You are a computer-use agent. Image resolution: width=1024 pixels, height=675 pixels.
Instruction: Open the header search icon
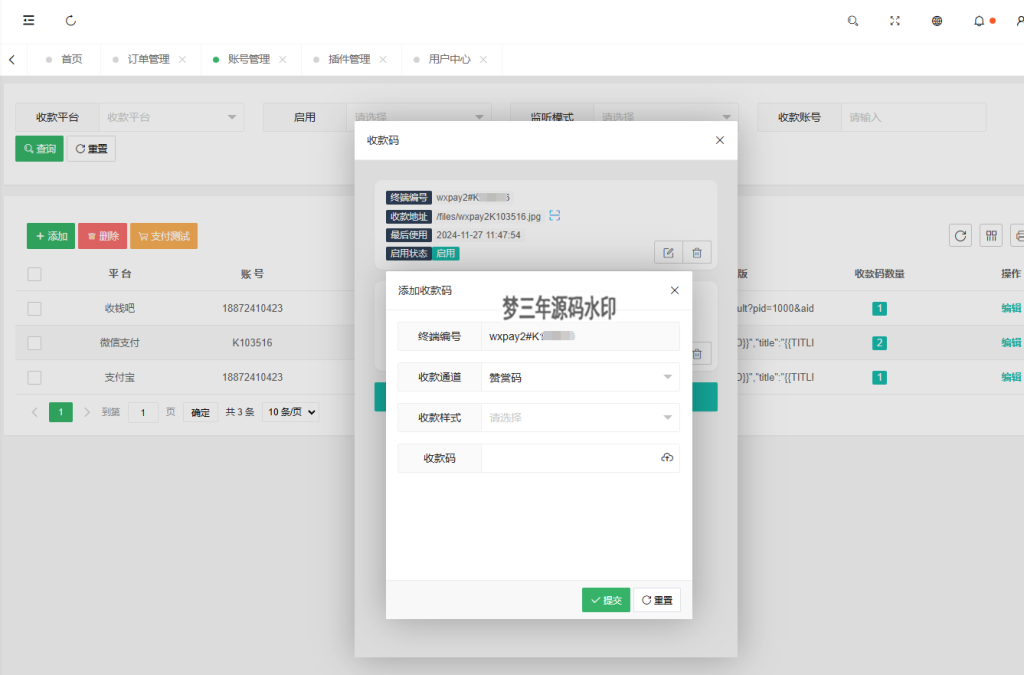(853, 21)
